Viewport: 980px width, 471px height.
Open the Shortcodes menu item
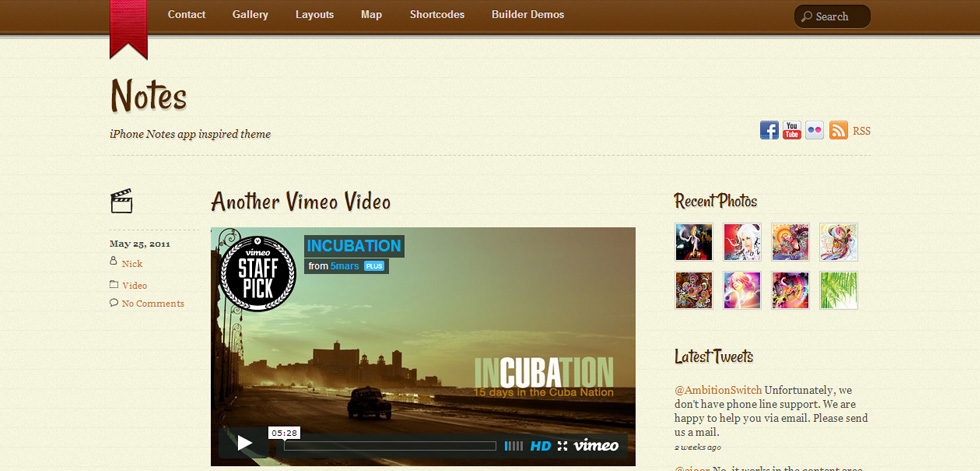pyautogui.click(x=437, y=14)
